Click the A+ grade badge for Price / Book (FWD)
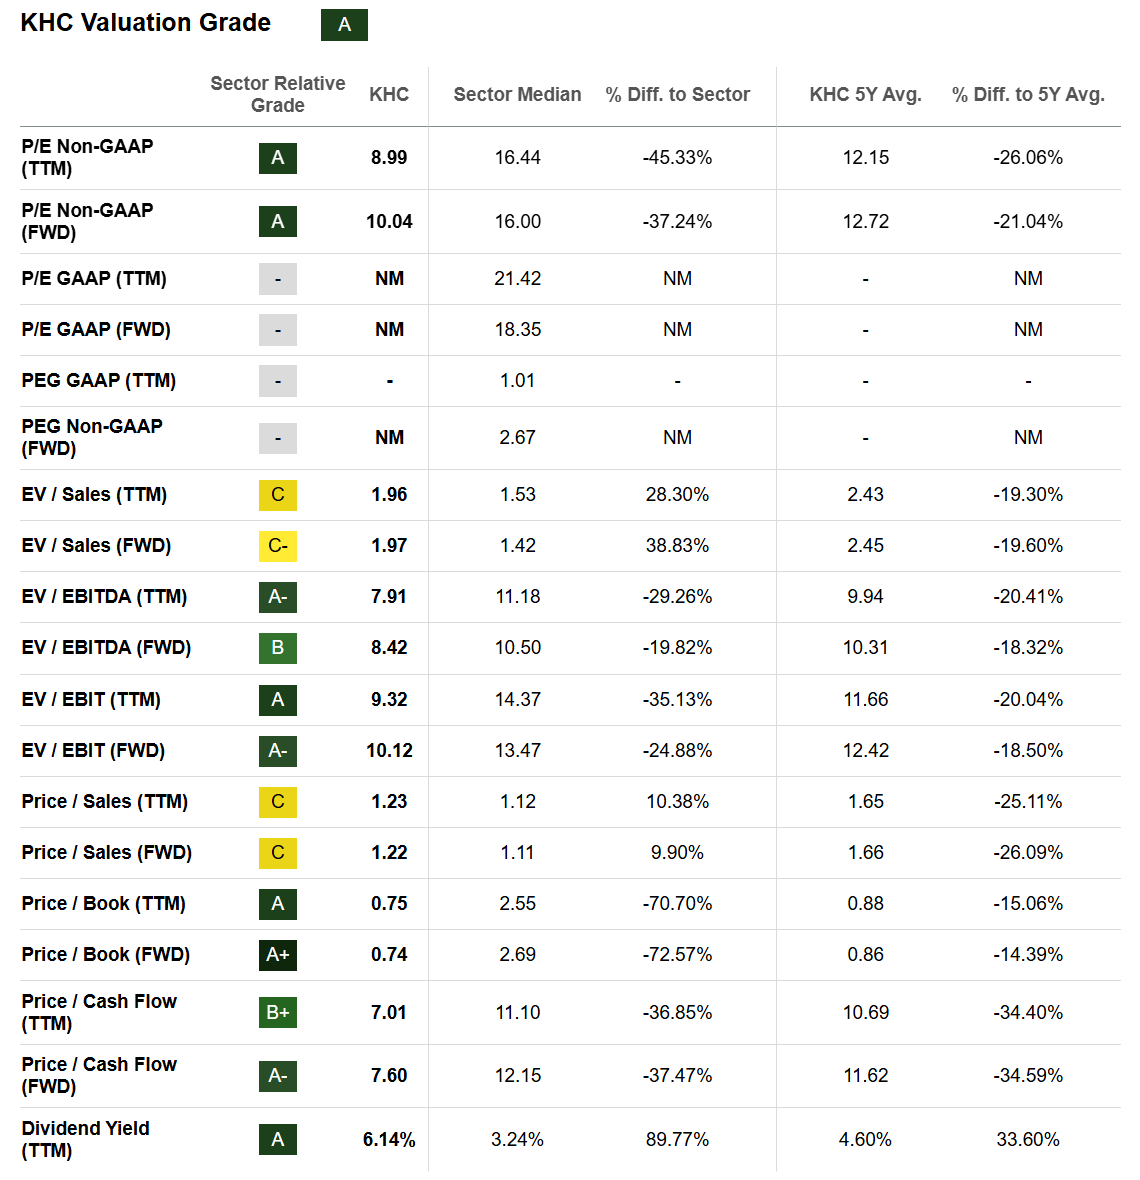Image resolution: width=1140 pixels, height=1180 pixels. click(x=278, y=955)
